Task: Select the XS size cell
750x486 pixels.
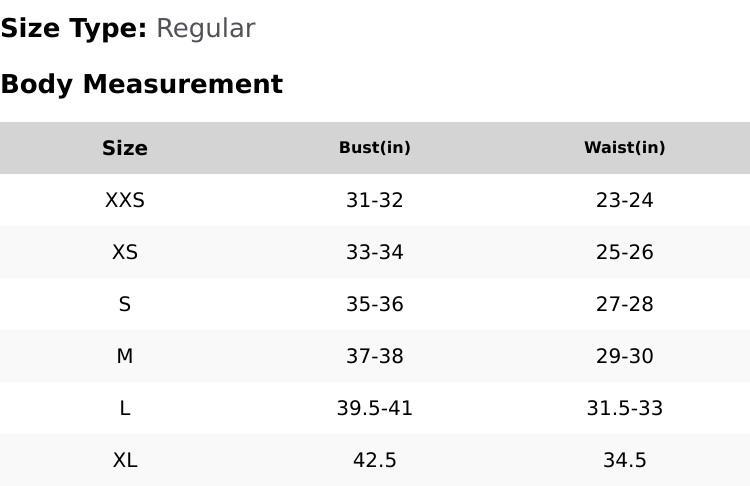Action: click(x=125, y=252)
